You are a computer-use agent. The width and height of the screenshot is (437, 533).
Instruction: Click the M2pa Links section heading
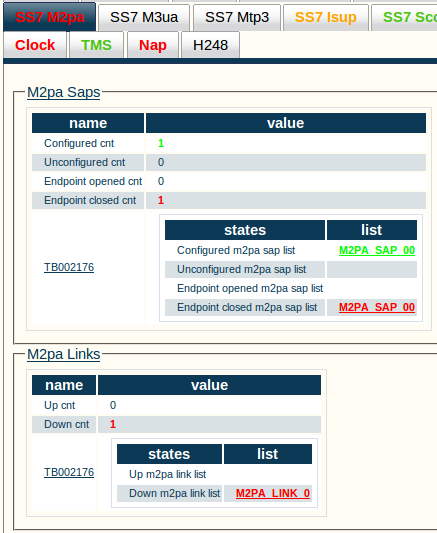pos(64,354)
